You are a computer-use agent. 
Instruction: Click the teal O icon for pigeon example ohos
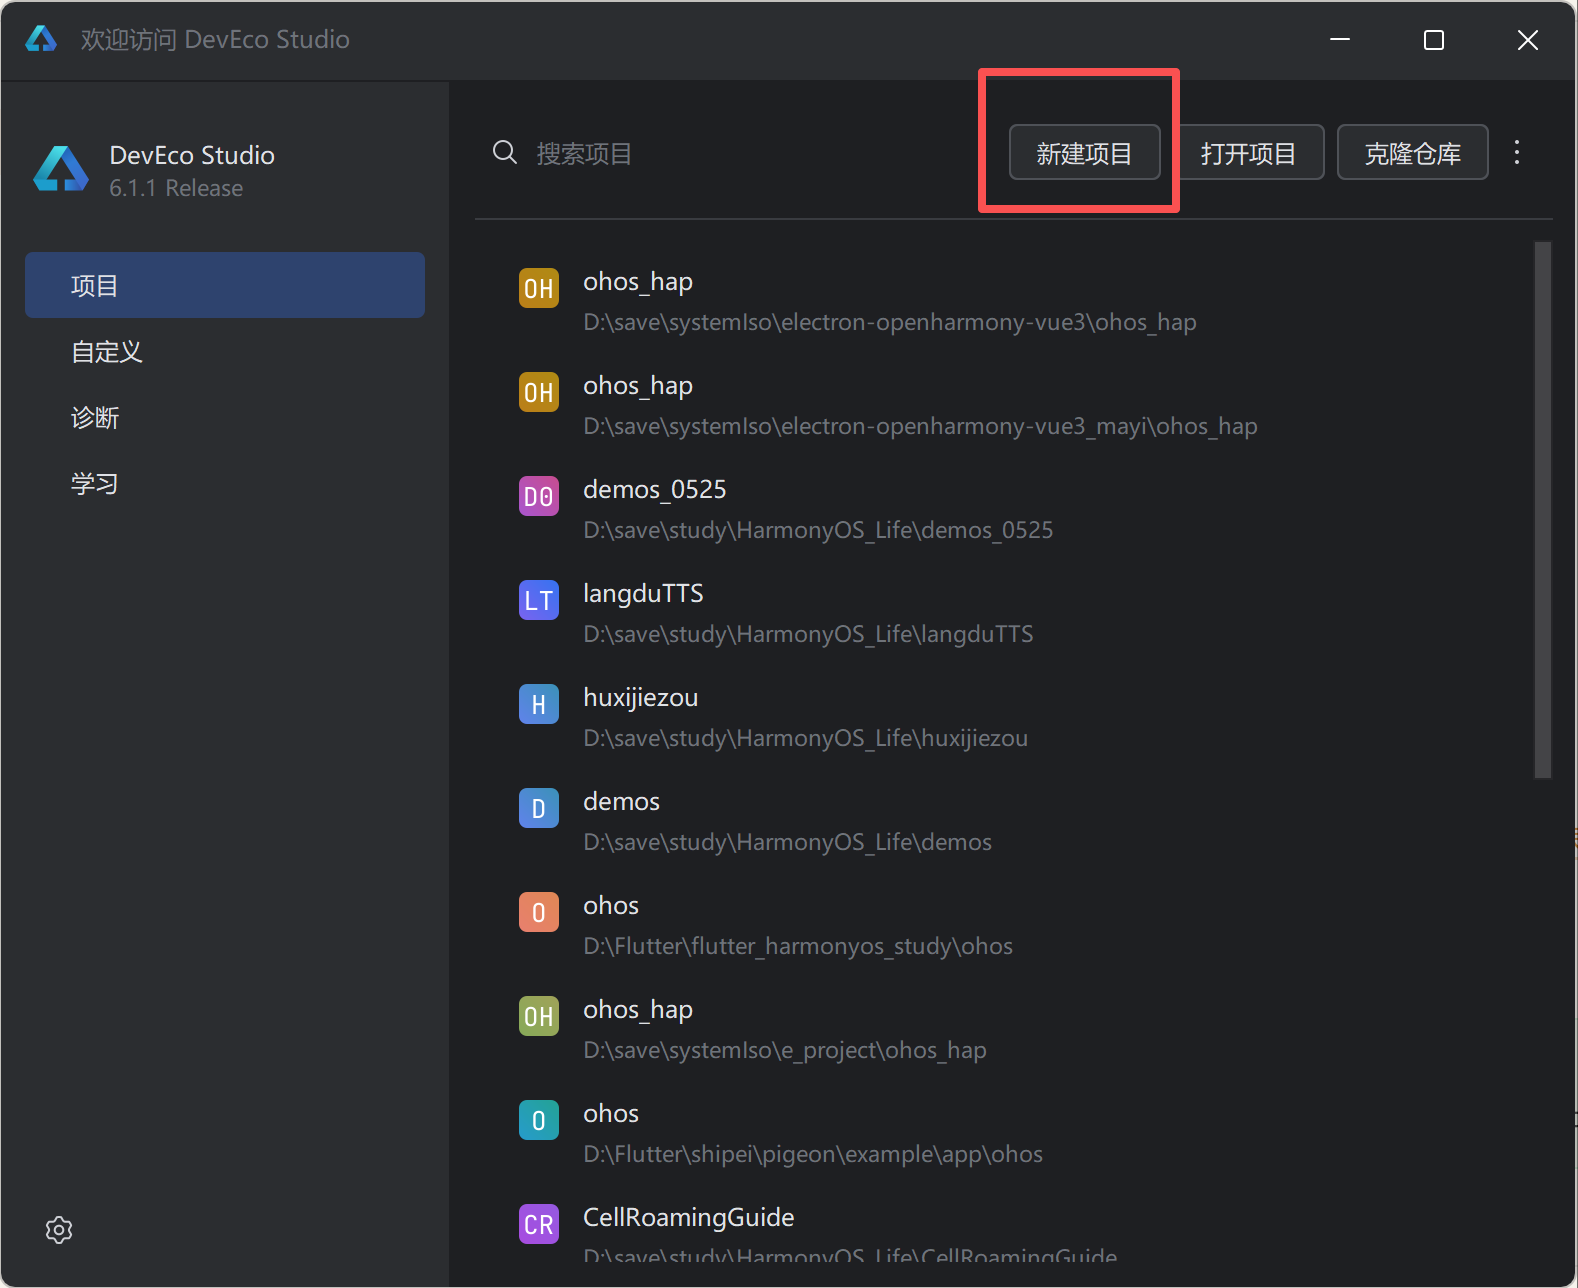coord(539,1120)
